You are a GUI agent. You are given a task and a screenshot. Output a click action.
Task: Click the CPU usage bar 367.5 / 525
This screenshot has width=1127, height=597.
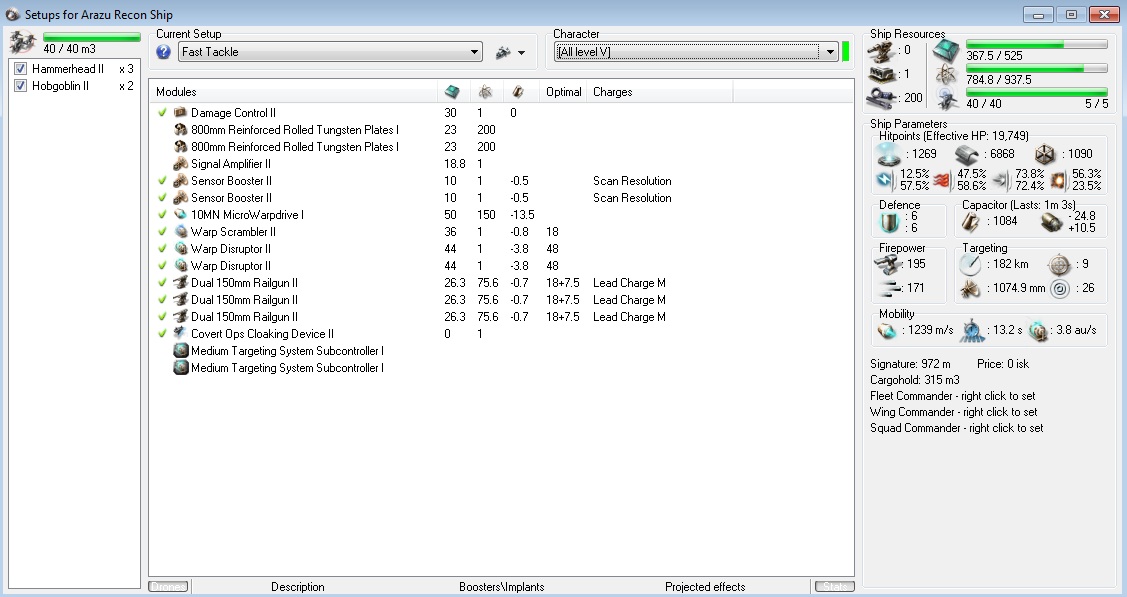(1036, 45)
